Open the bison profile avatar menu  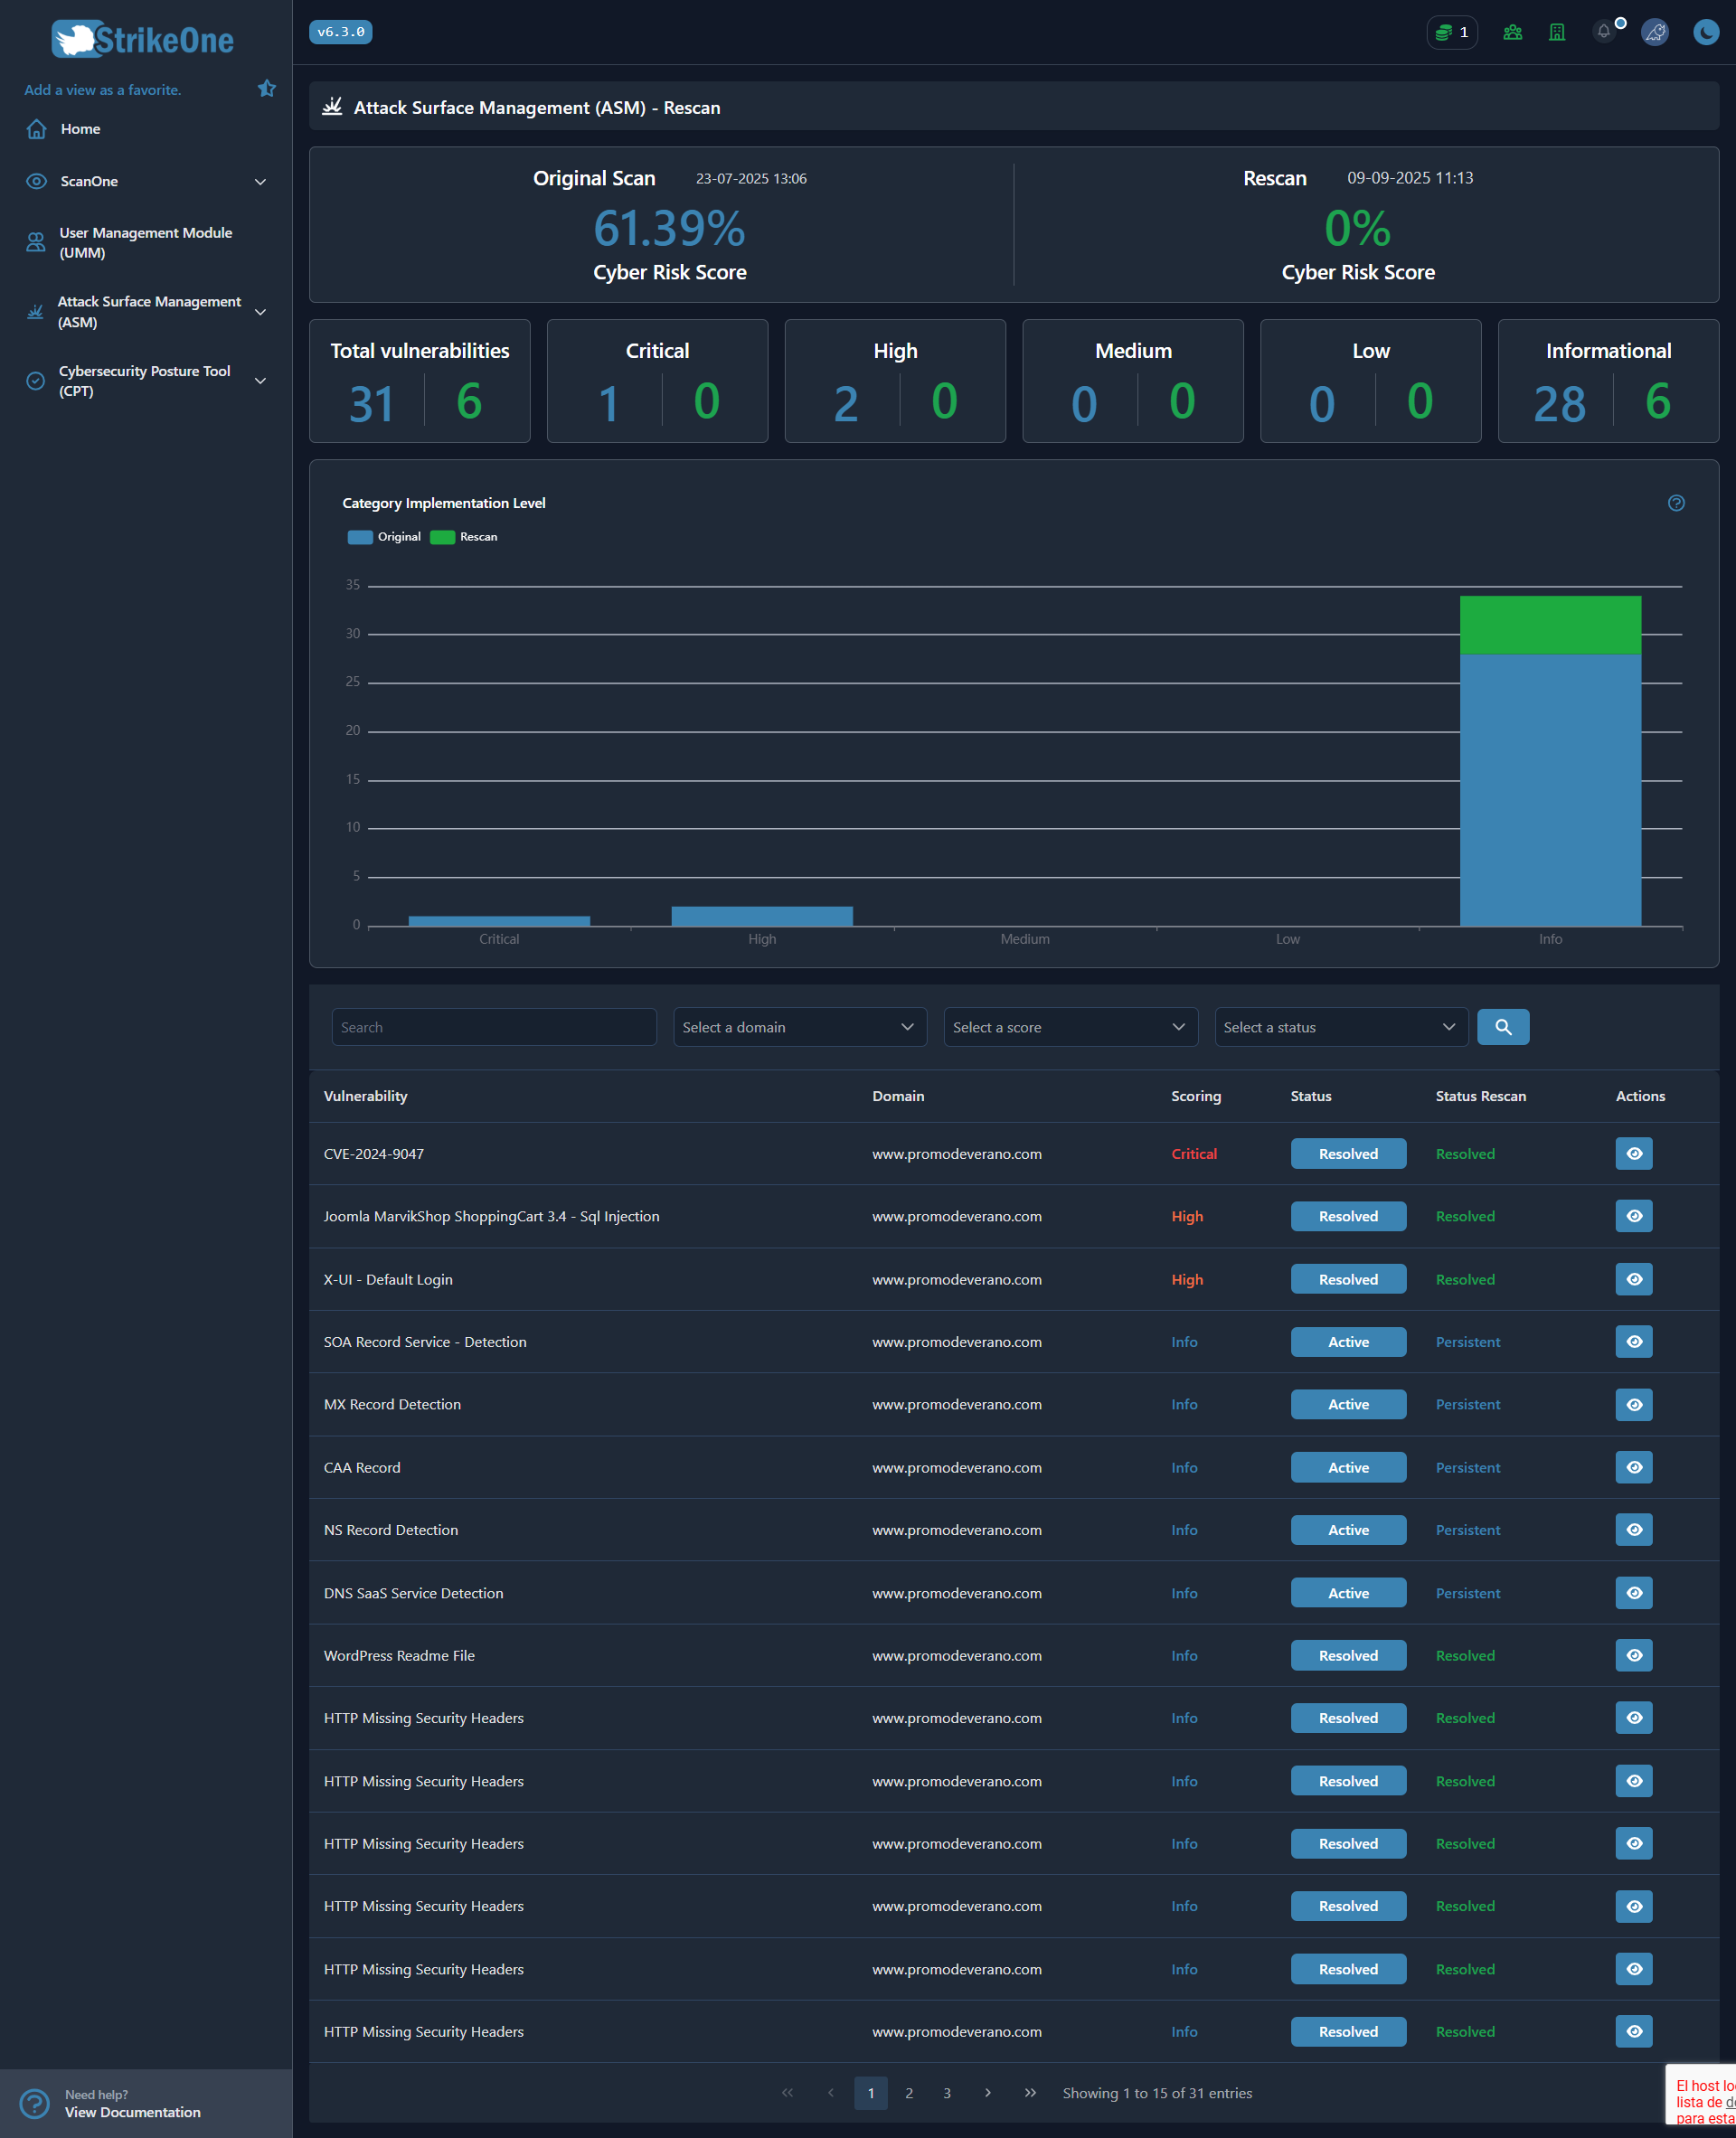click(1655, 32)
